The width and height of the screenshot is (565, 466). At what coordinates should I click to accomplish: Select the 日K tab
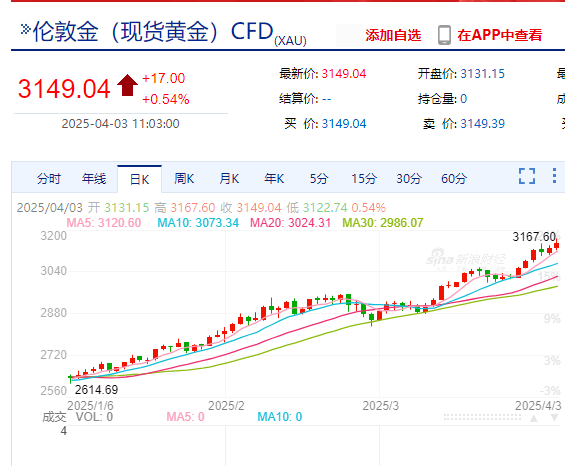(139, 179)
